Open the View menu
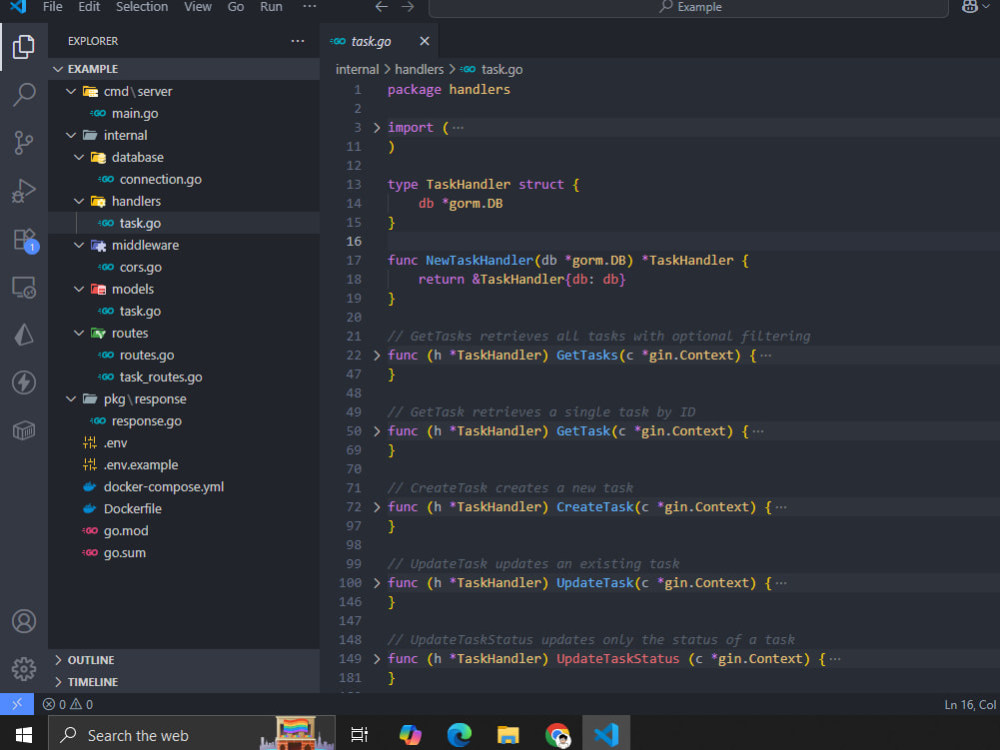This screenshot has width=1000, height=750. coord(198,7)
